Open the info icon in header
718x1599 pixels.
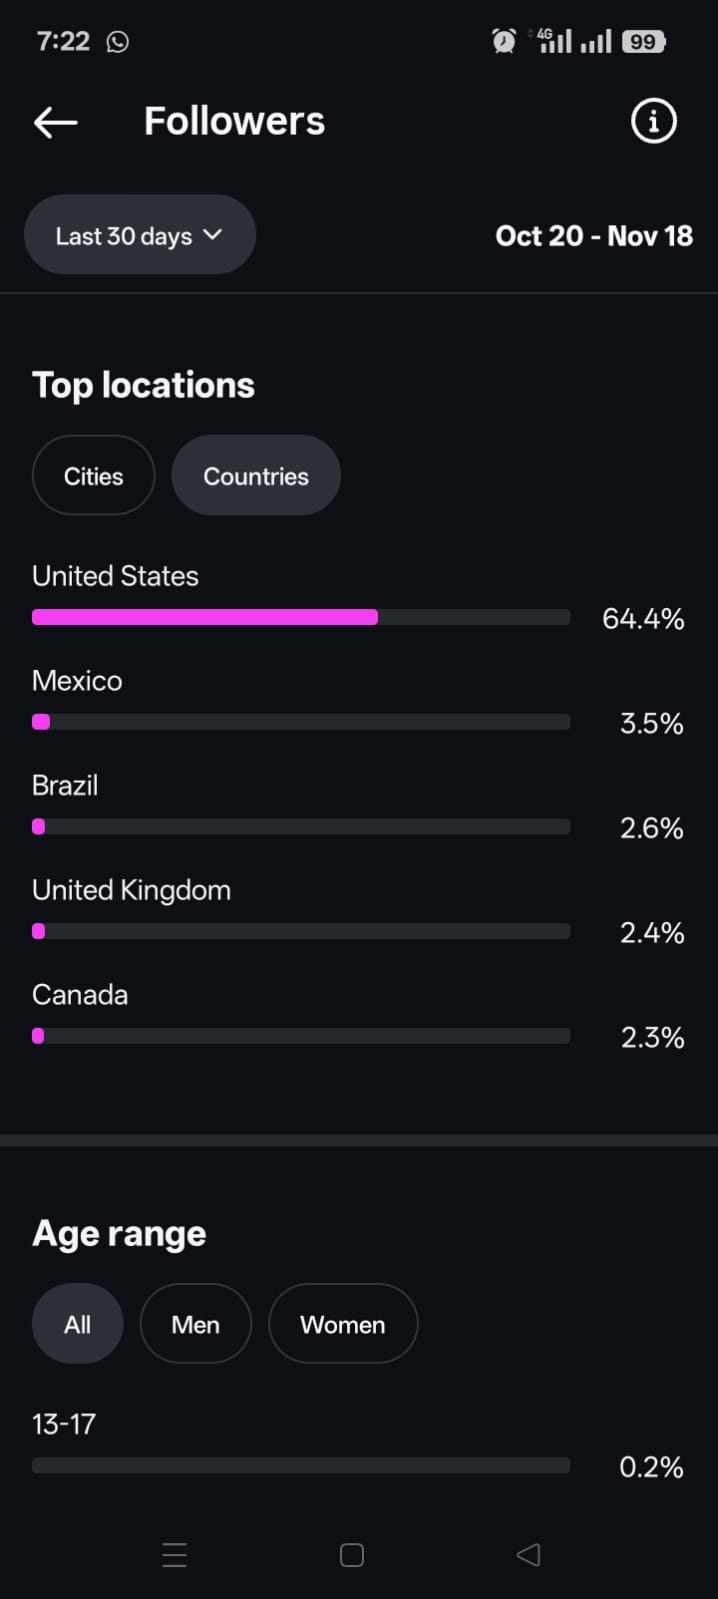[654, 122]
